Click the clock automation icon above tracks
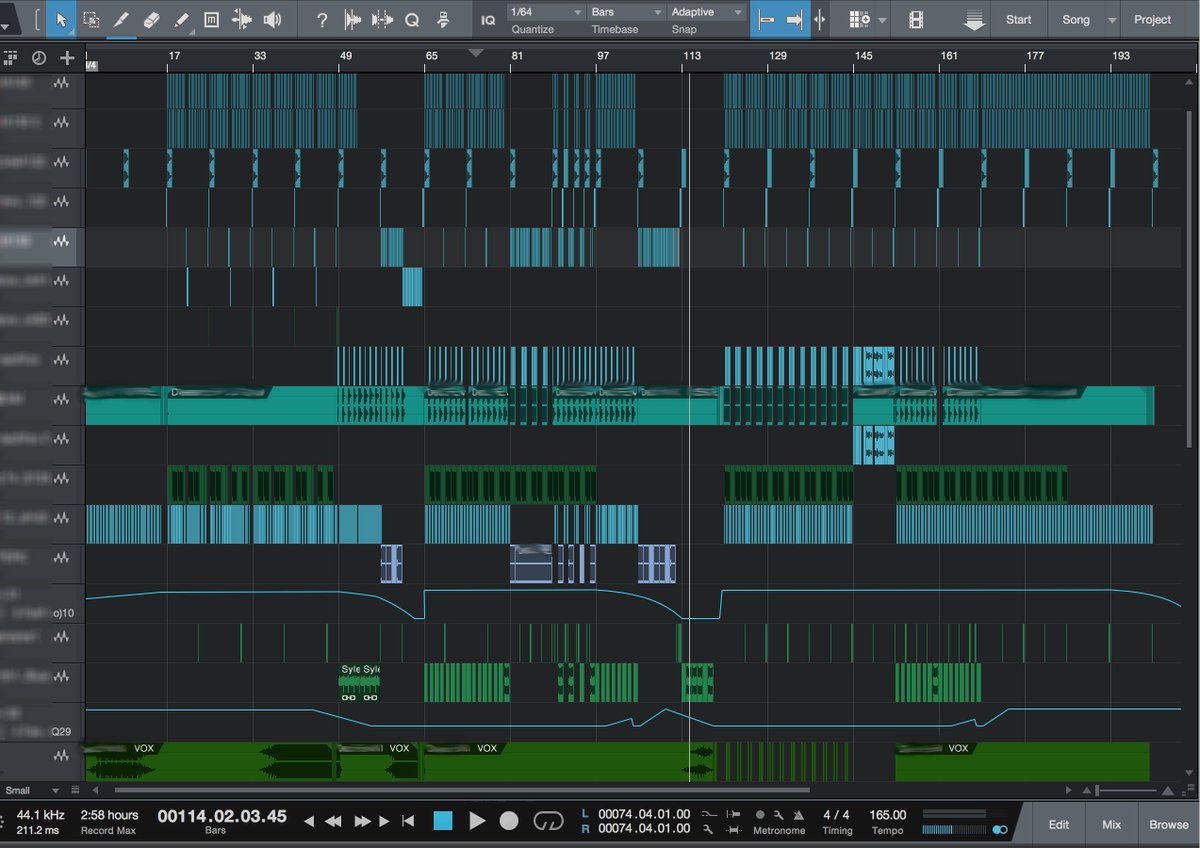1200x848 pixels. pyautogui.click(x=39, y=58)
